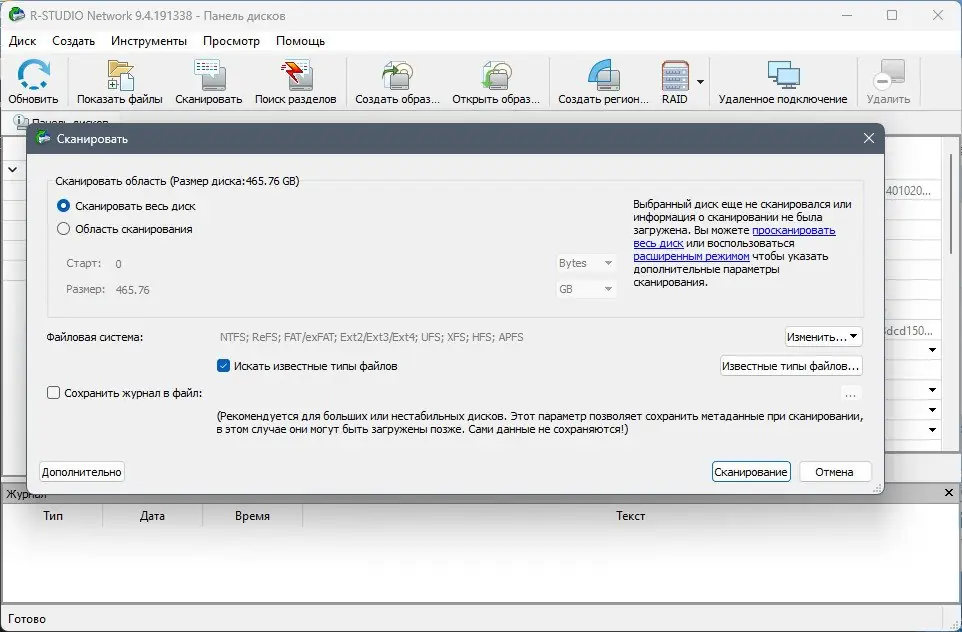Click the Время column header in the journal
Viewport: 962px width, 632px height.
252,516
